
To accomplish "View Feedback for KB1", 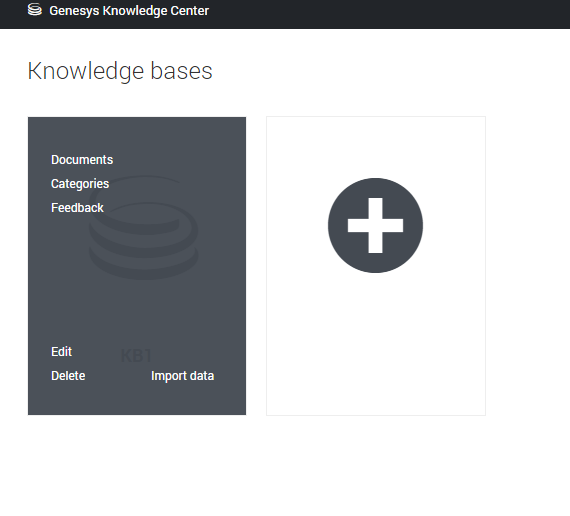I will pyautogui.click(x=77, y=208).
